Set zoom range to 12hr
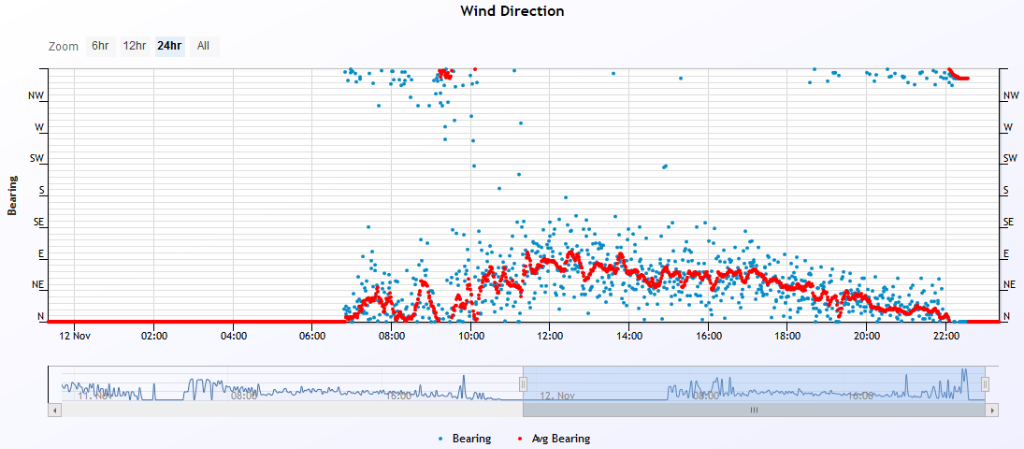Image resolution: width=1024 pixels, height=449 pixels. pyautogui.click(x=135, y=46)
